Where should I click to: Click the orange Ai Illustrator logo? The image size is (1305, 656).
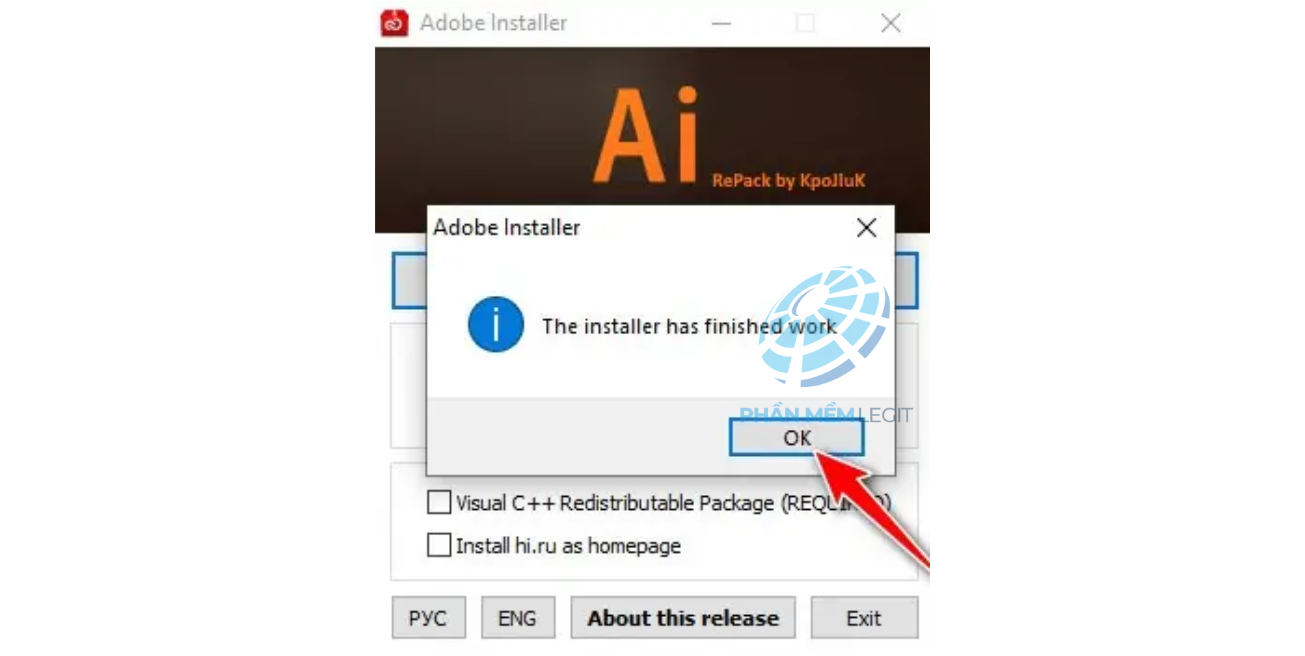(645, 136)
